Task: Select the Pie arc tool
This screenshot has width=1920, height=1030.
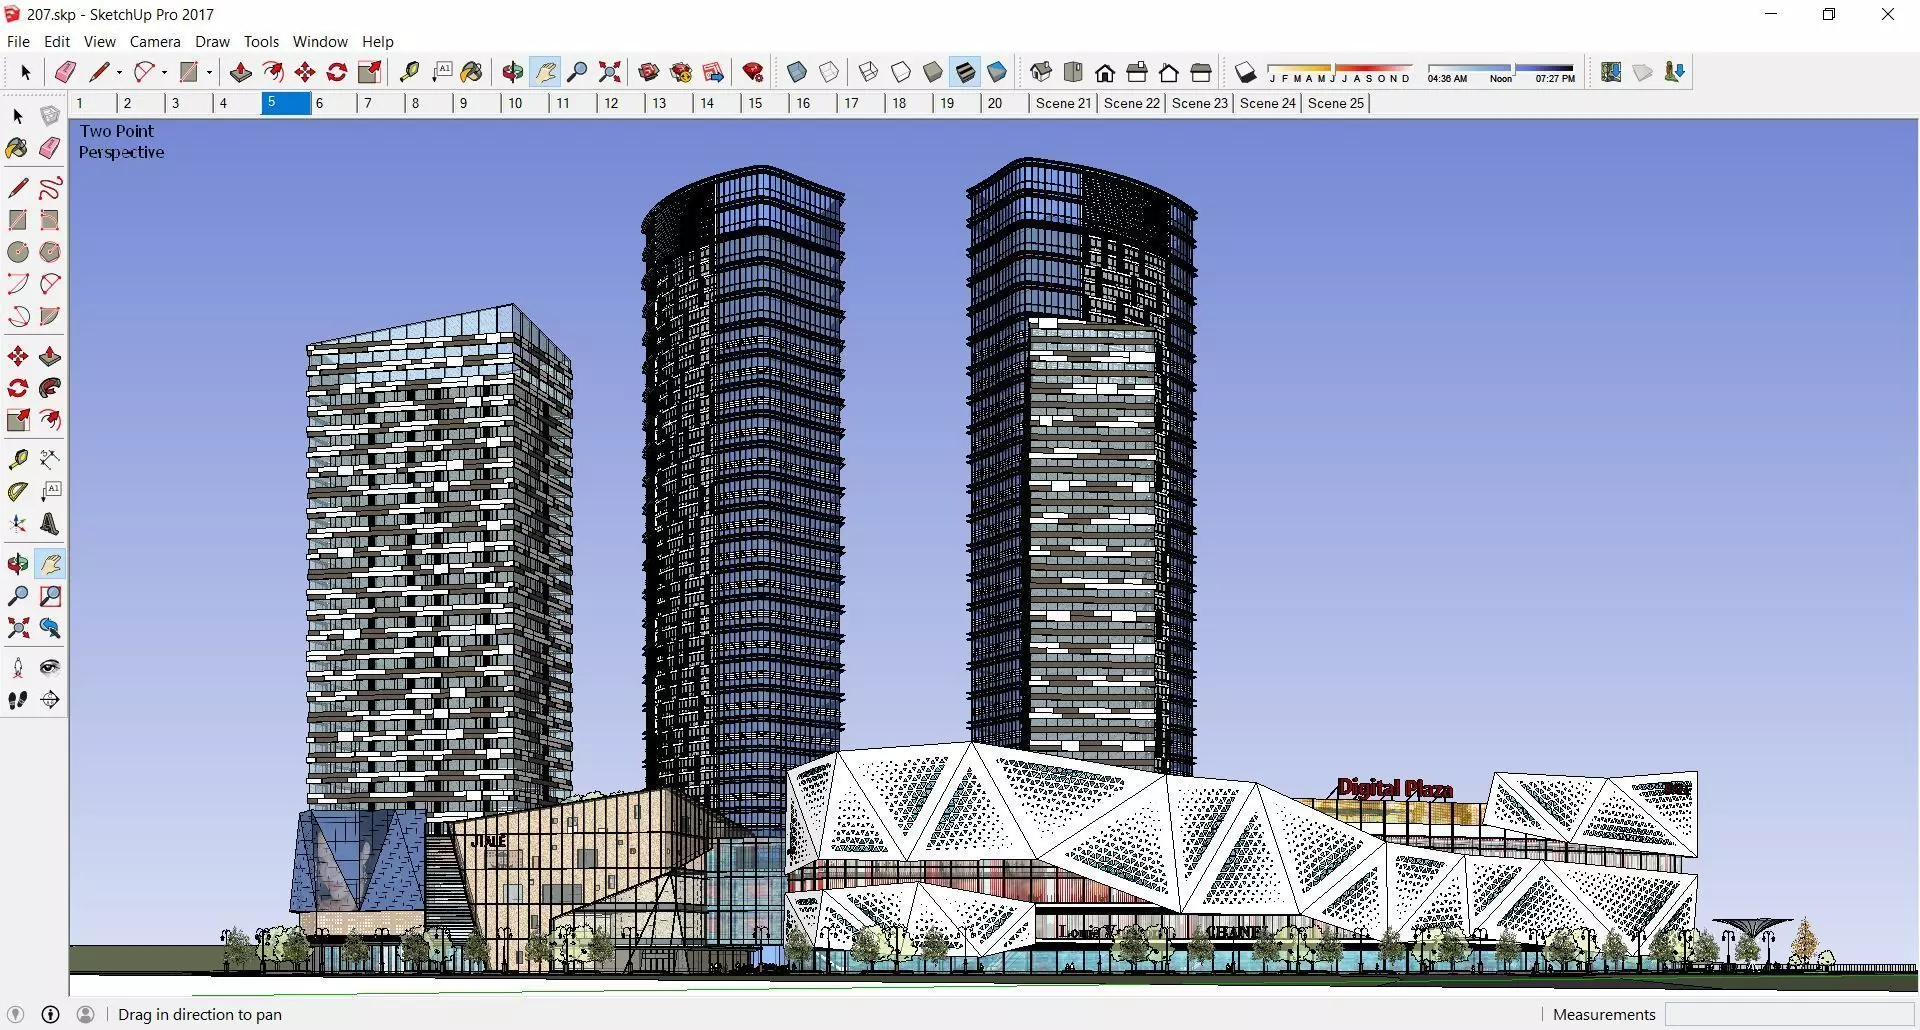Action: (50, 316)
